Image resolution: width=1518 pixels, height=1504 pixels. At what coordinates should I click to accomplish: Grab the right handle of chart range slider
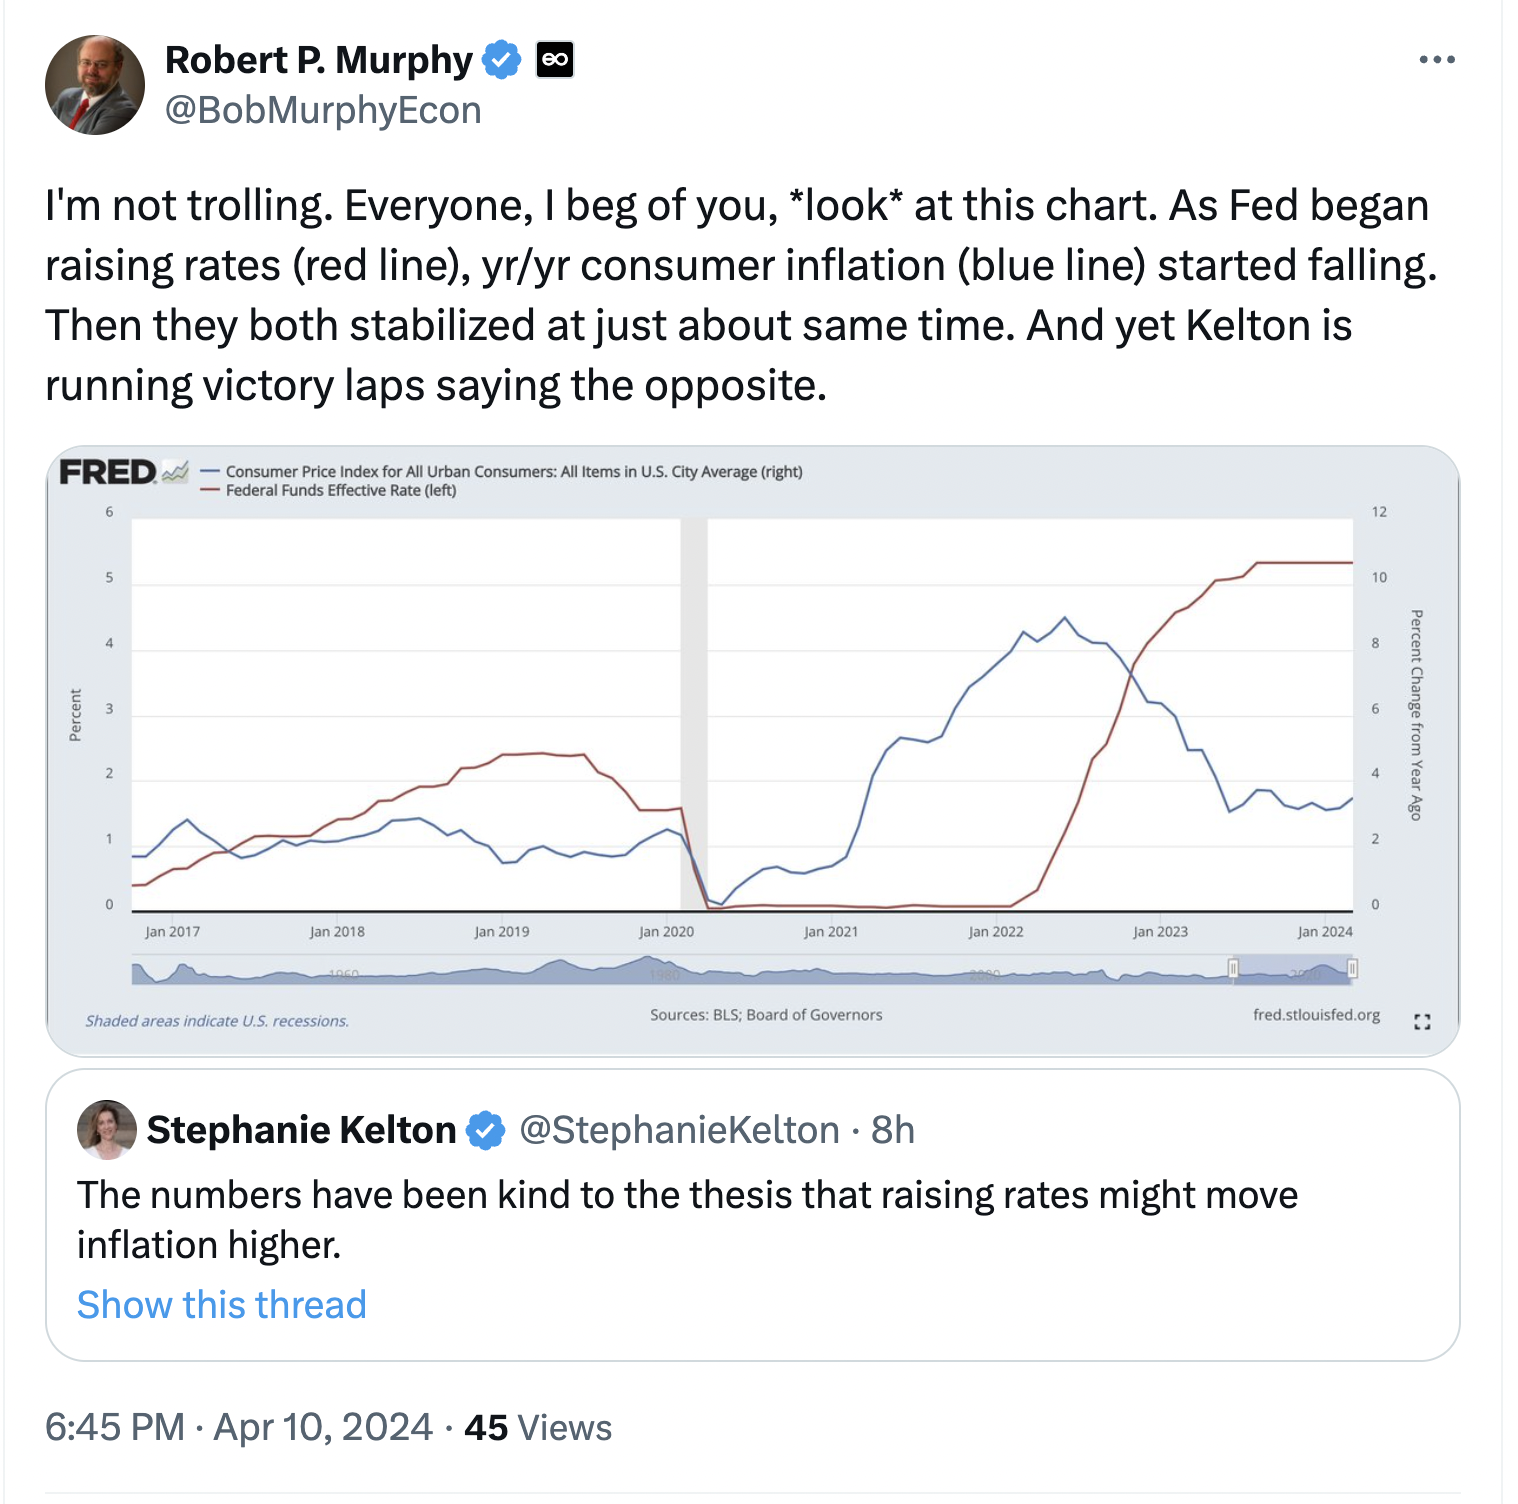click(x=1352, y=968)
